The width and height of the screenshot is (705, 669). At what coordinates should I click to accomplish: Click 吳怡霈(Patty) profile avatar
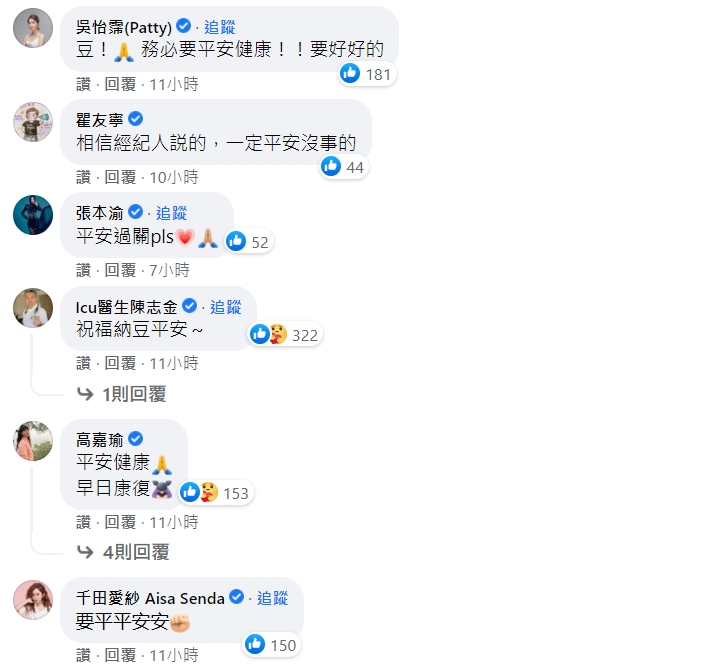click(33, 27)
